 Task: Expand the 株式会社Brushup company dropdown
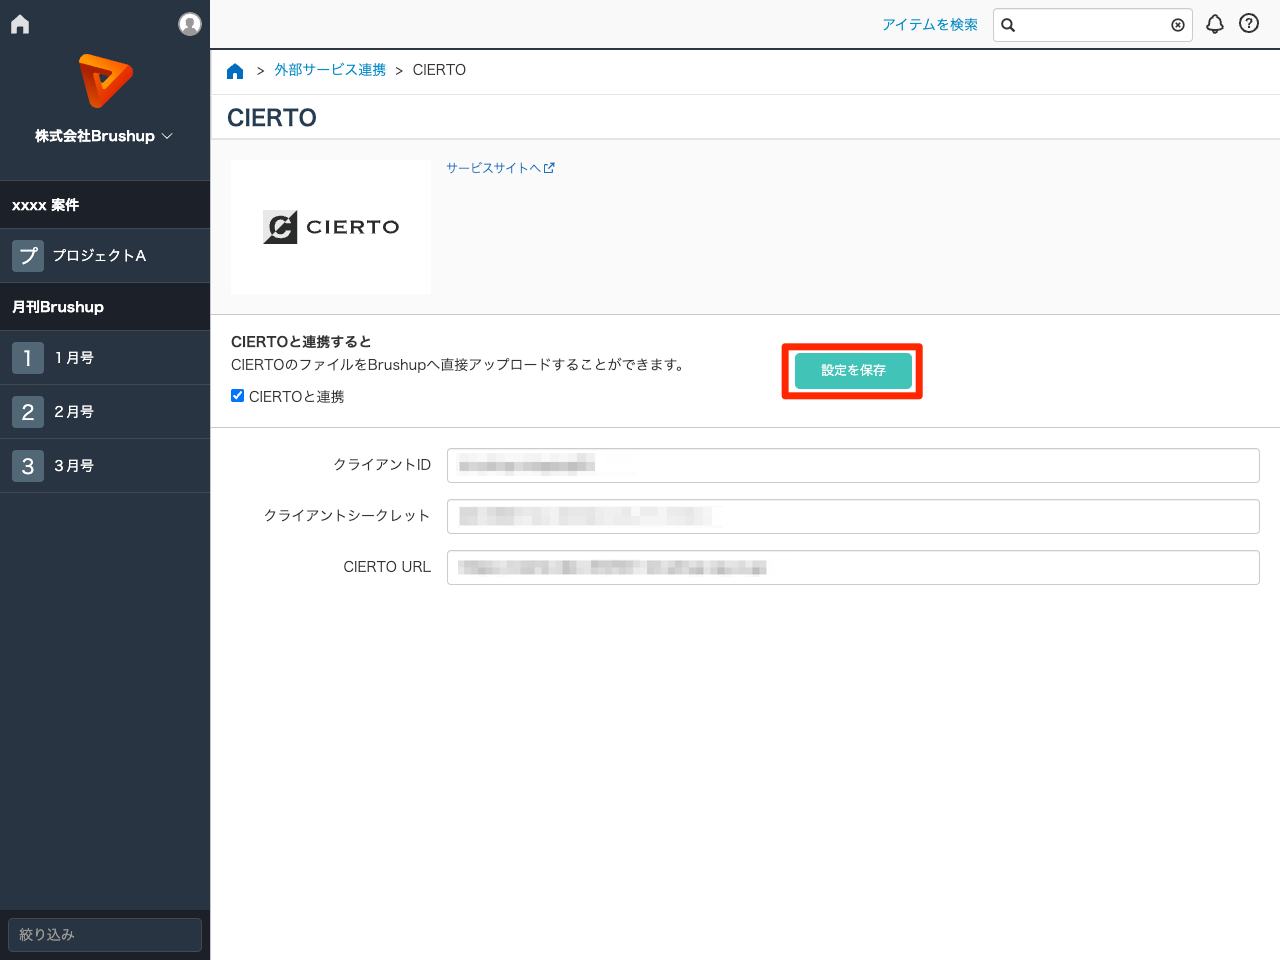[104, 136]
